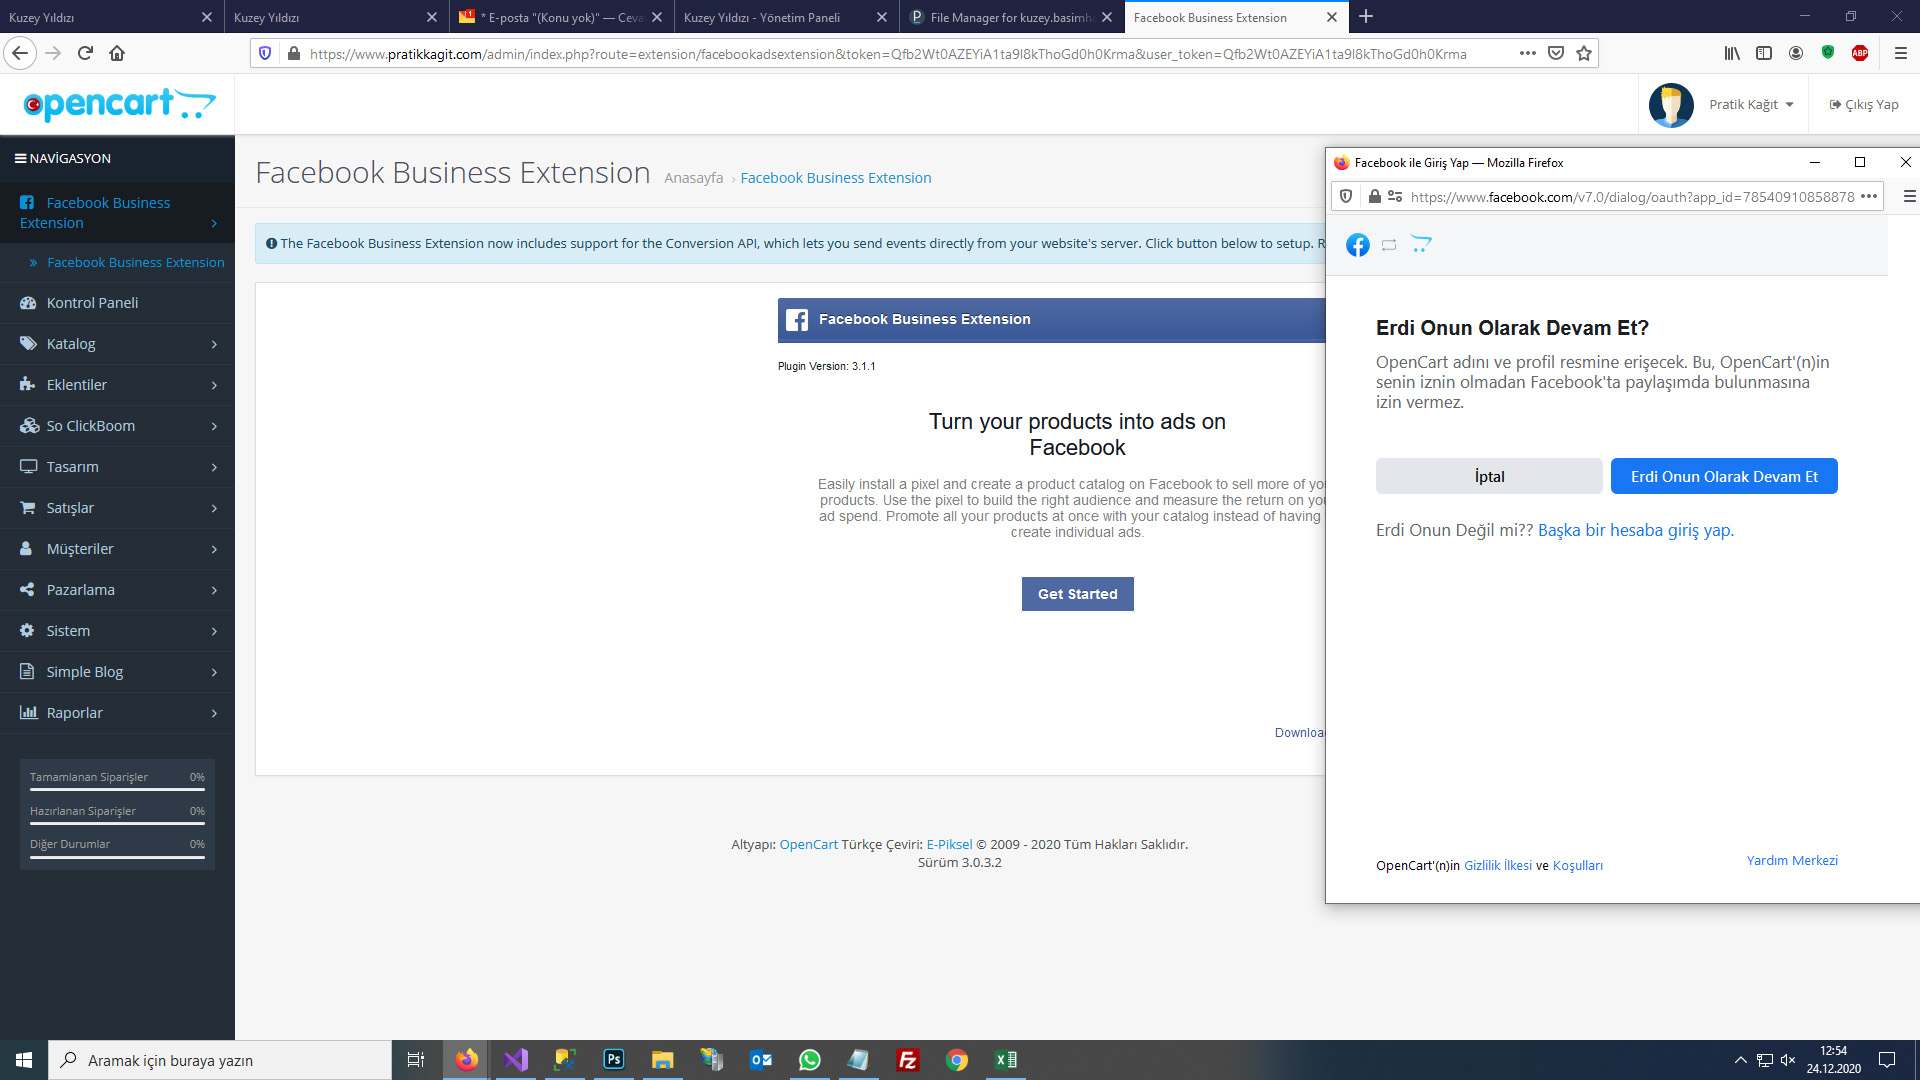This screenshot has width=1920, height=1080.
Task: Click the Hazırlanan Siparişler progress bar
Action: [117, 823]
